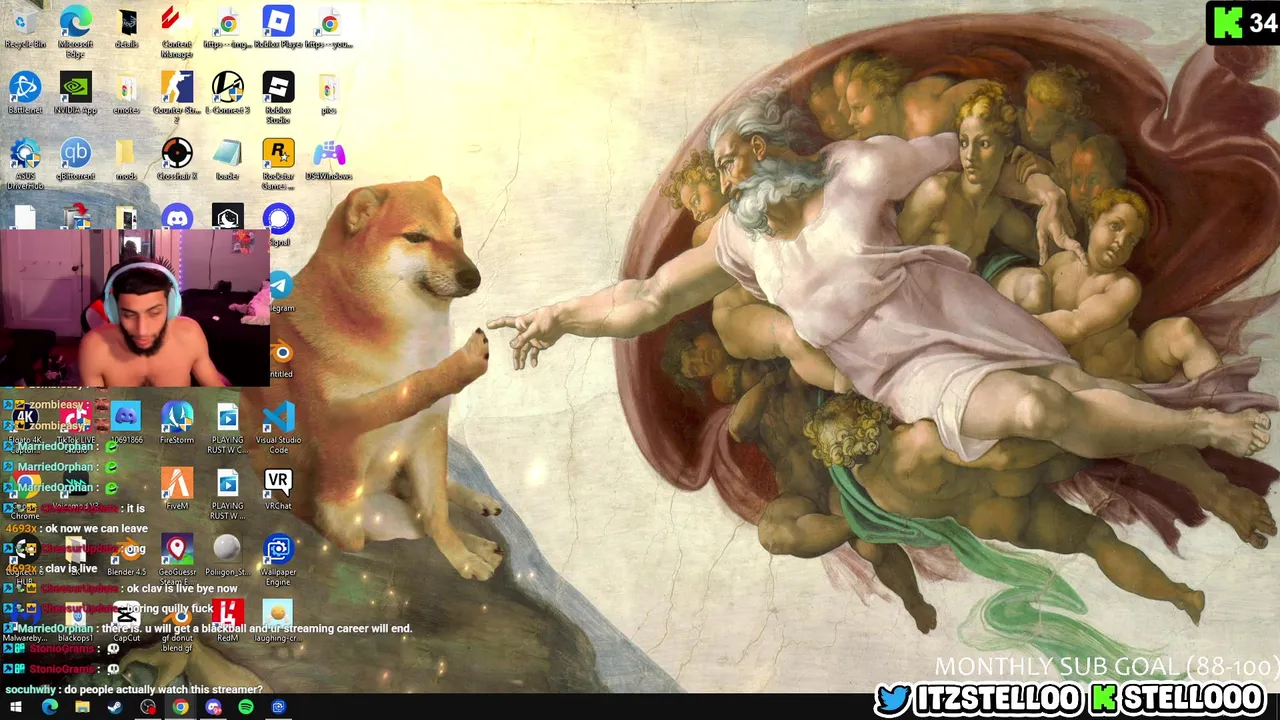Open CapCut desktop shortcut
Image resolution: width=1280 pixels, height=720 pixels.
click(127, 621)
